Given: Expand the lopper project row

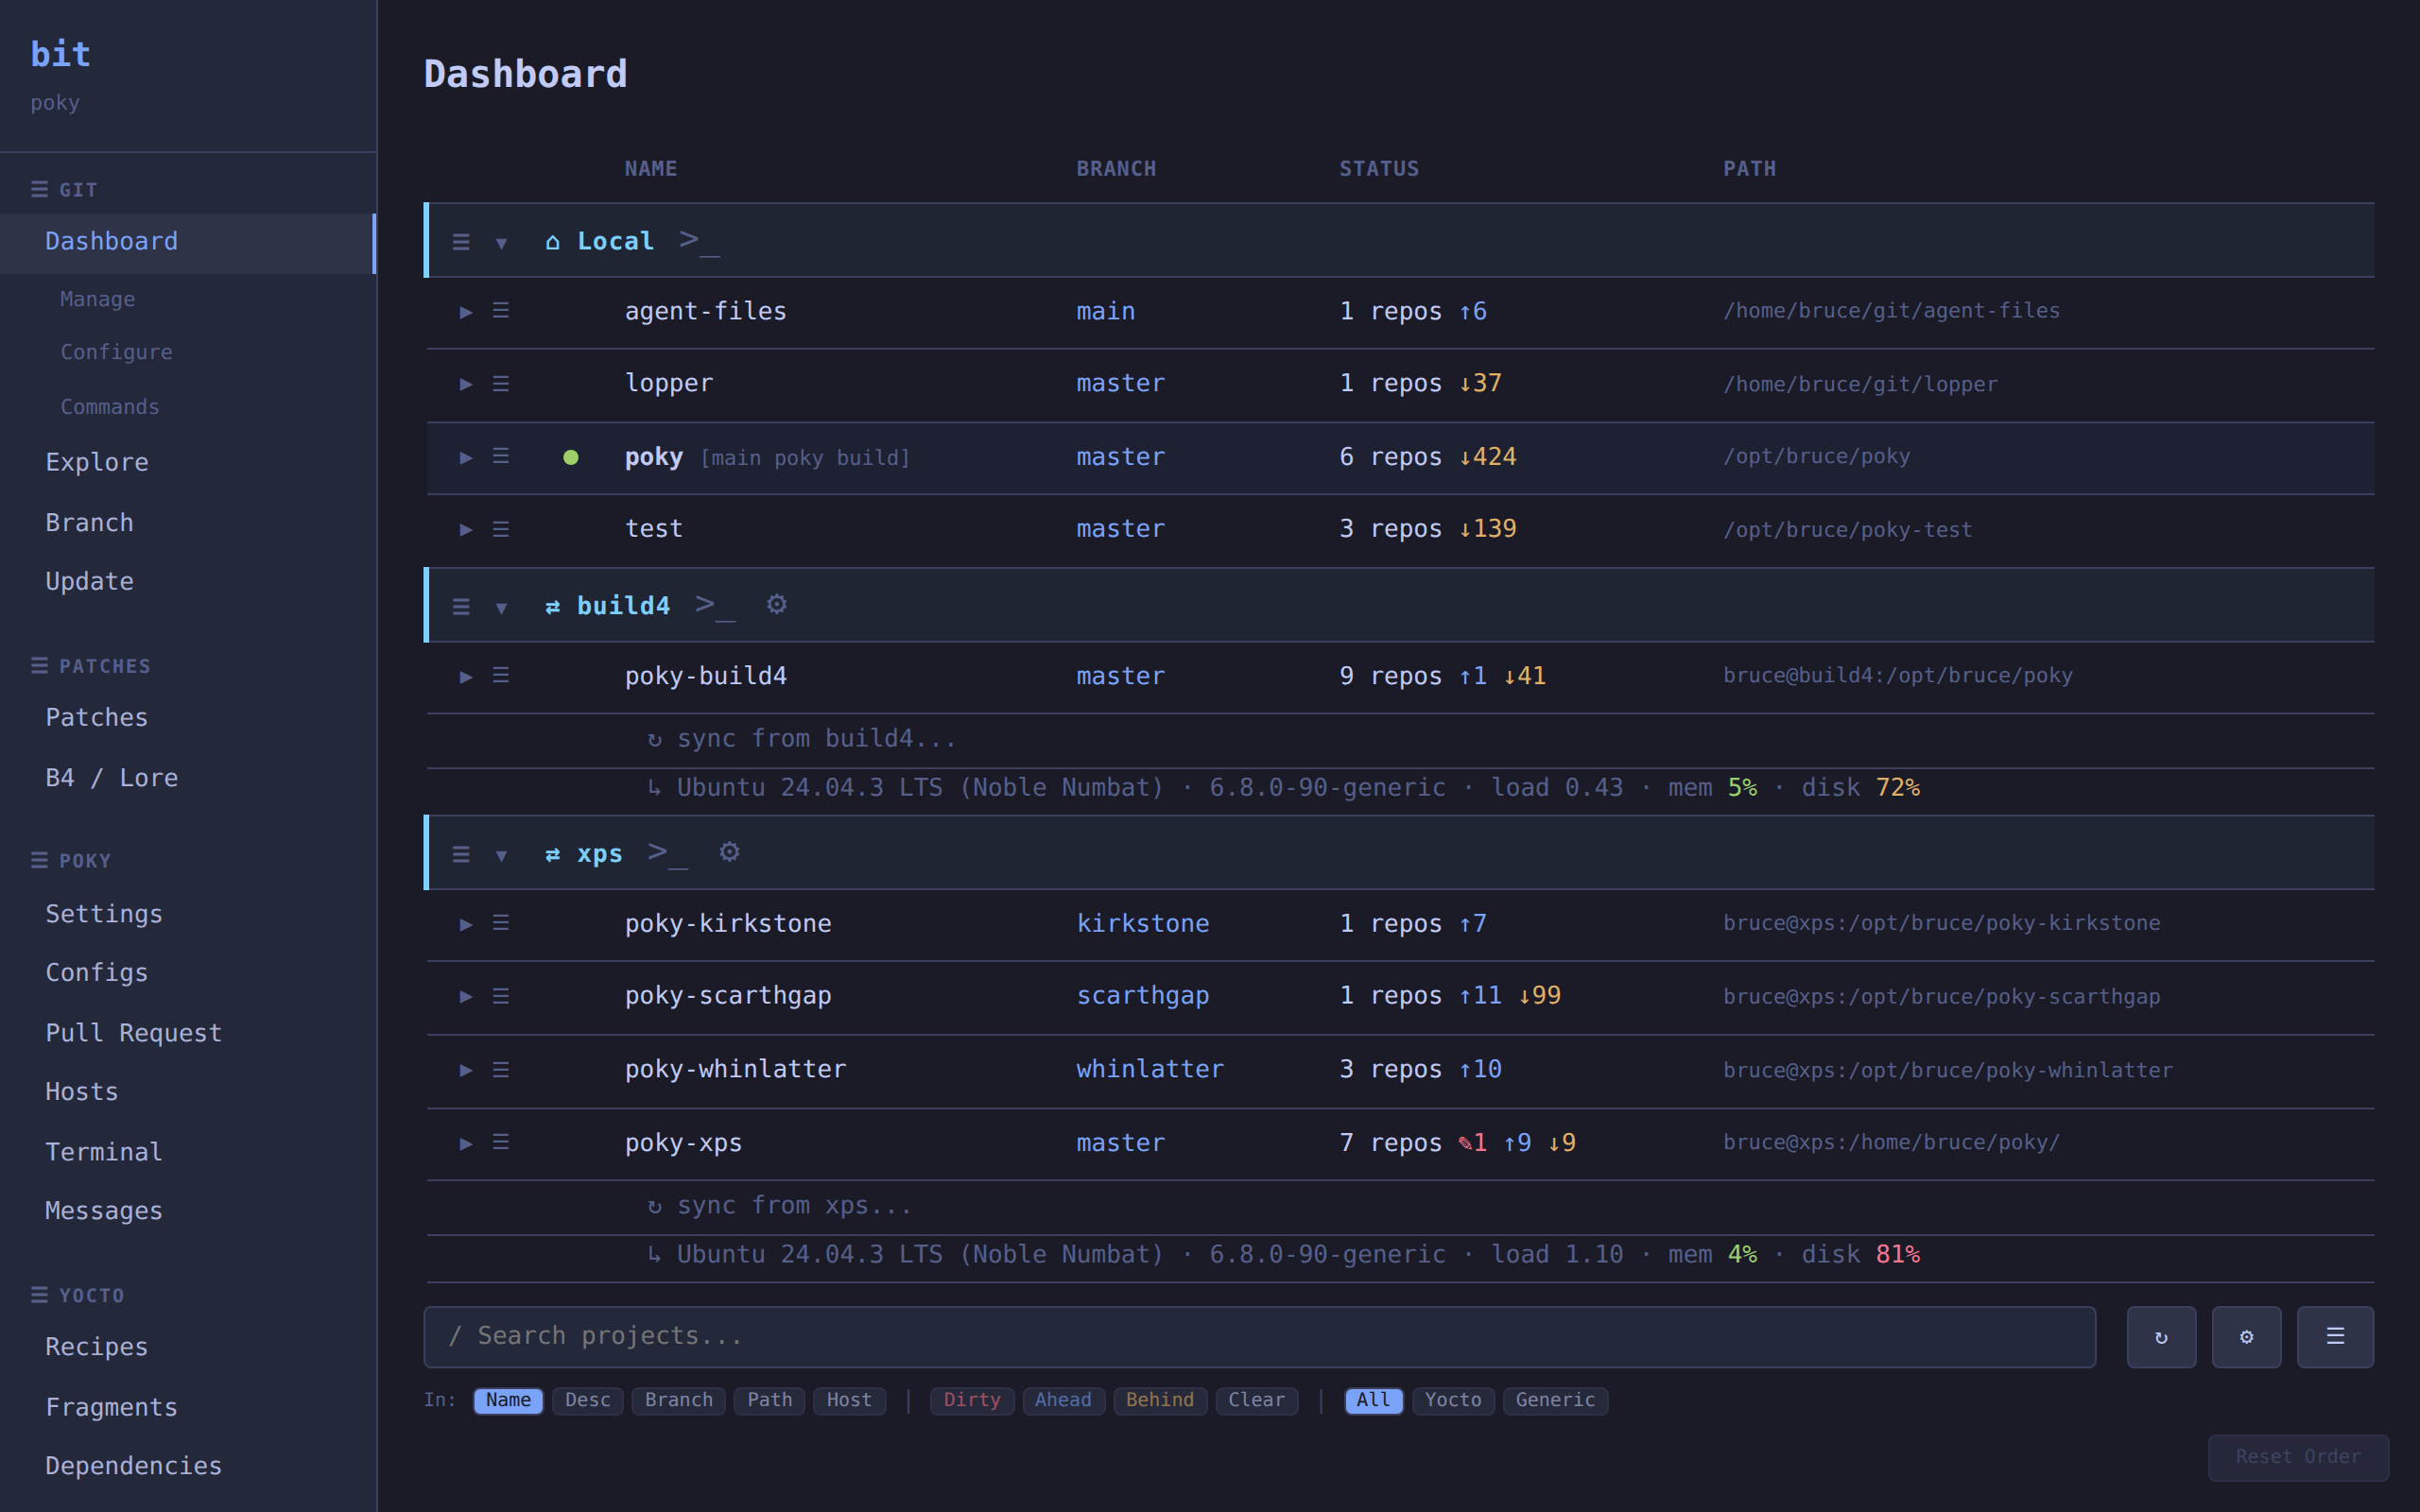Looking at the screenshot, I should pos(466,384).
